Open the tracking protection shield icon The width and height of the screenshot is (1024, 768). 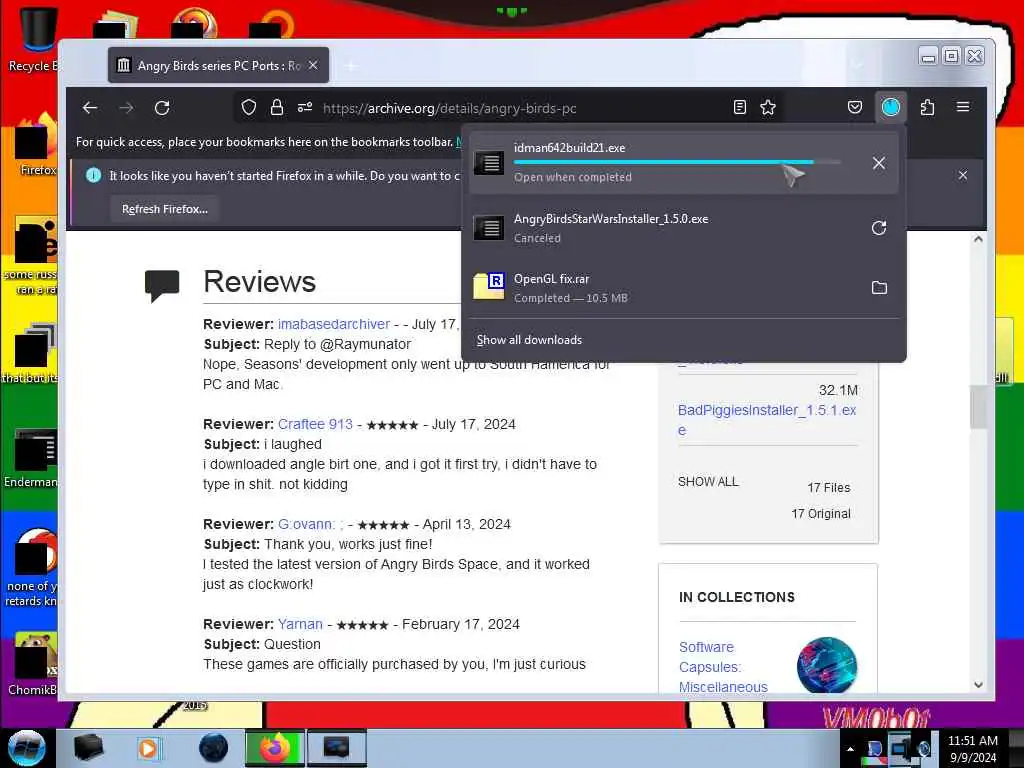(248, 108)
